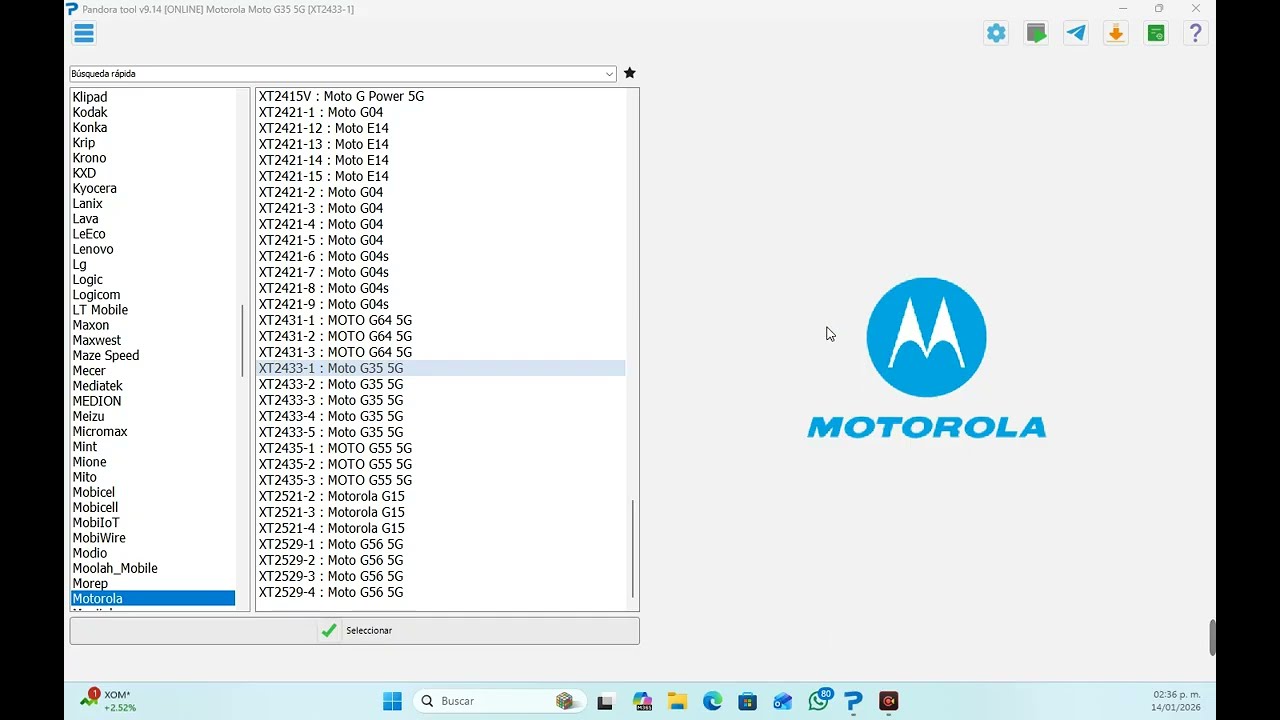Select LT Mobile brand
The image size is (1280, 720).
(100, 310)
